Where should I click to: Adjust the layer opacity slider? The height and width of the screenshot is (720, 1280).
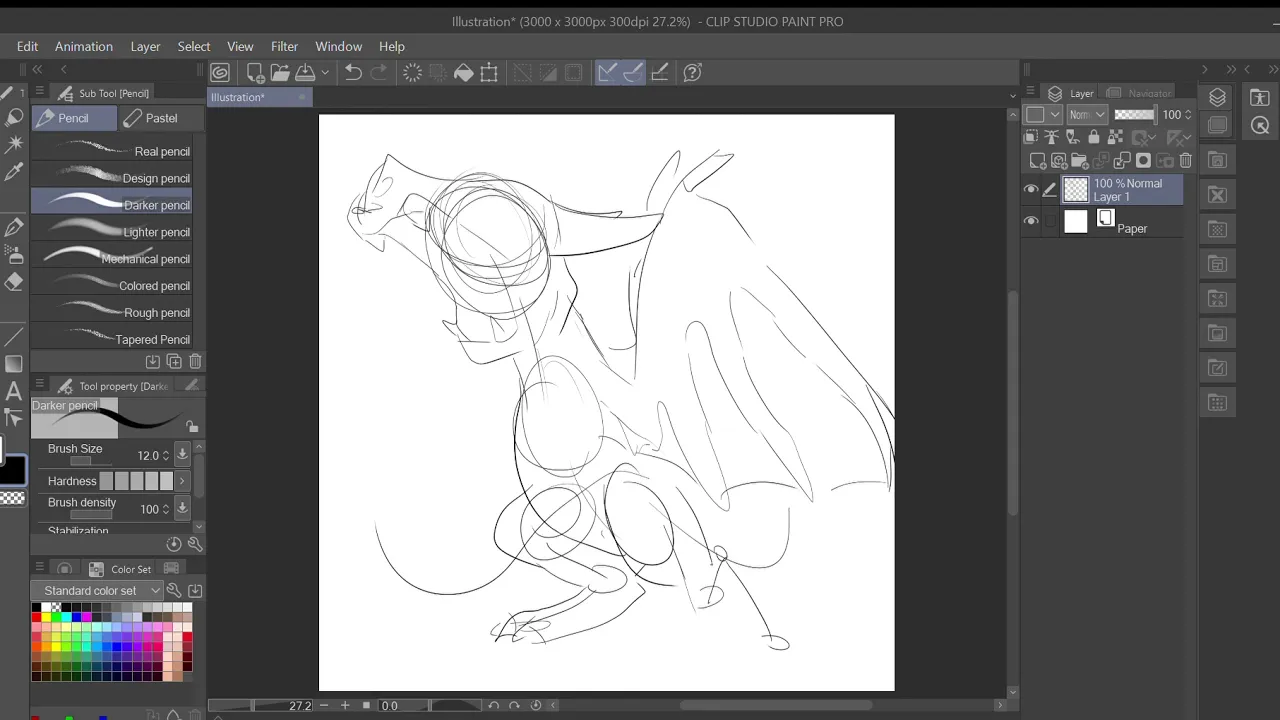(1134, 115)
